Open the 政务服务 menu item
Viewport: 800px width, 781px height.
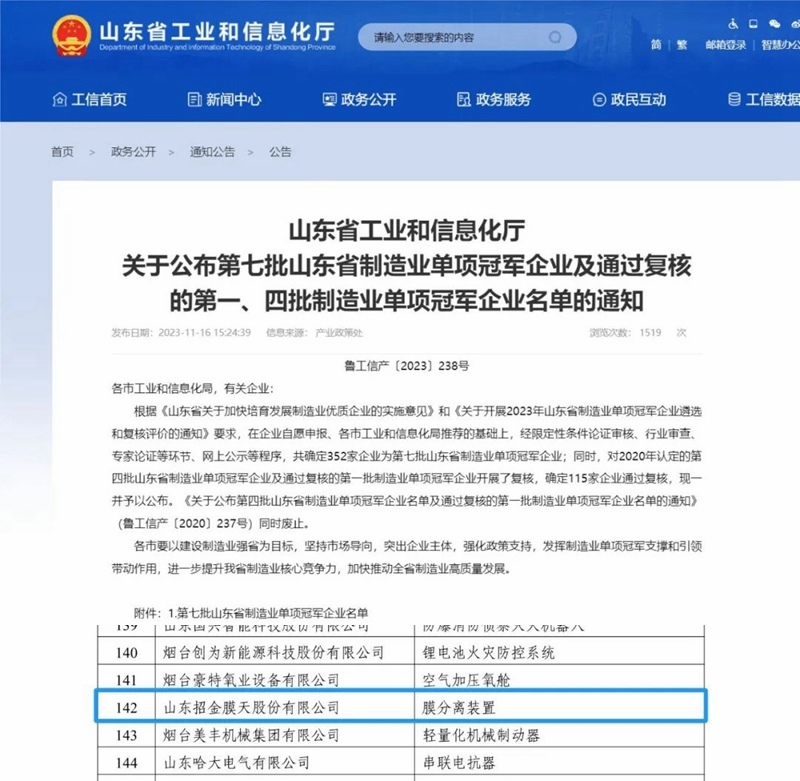[494, 99]
